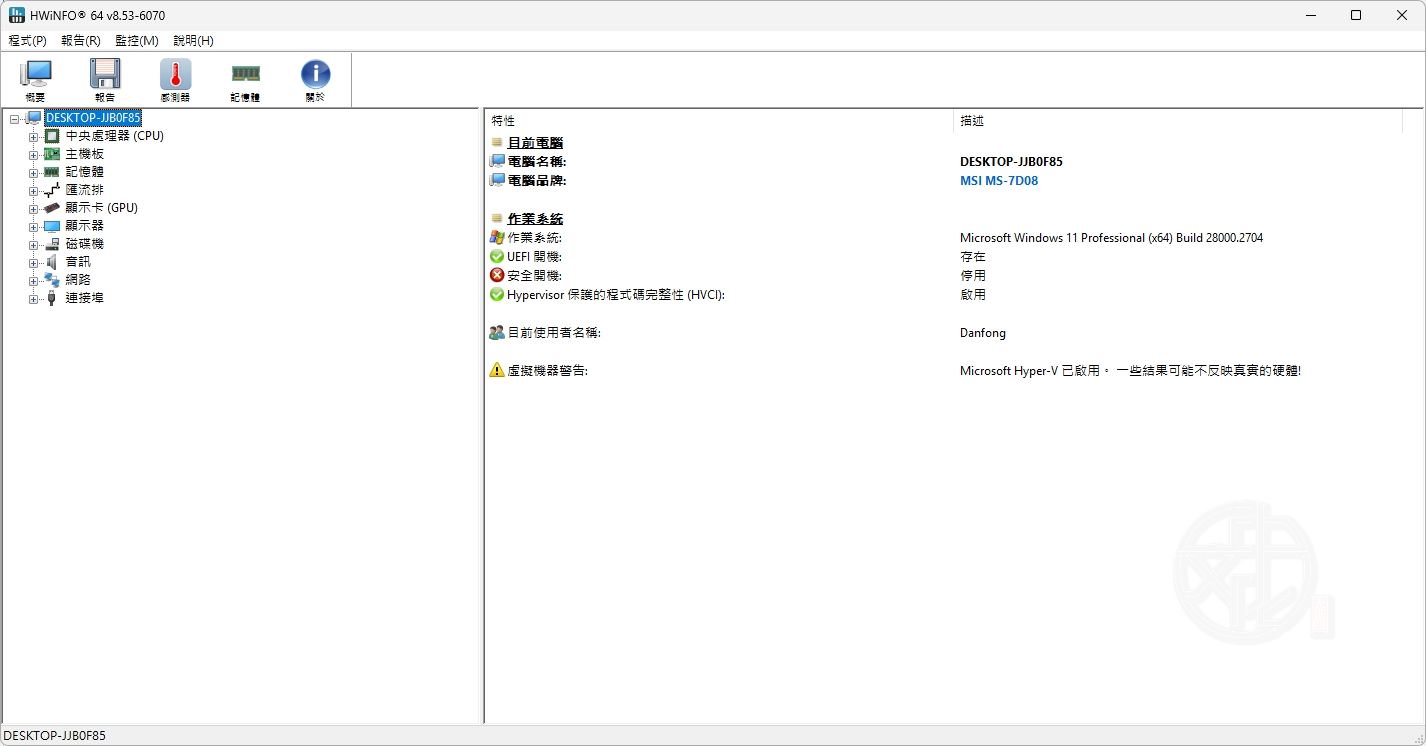This screenshot has height=746, width=1426.
Task: Click the 報告 save report floppy icon
Action: pyautogui.click(x=105, y=80)
